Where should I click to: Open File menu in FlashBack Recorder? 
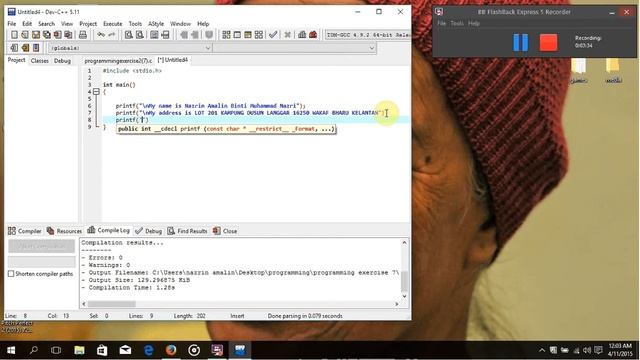pos(442,23)
